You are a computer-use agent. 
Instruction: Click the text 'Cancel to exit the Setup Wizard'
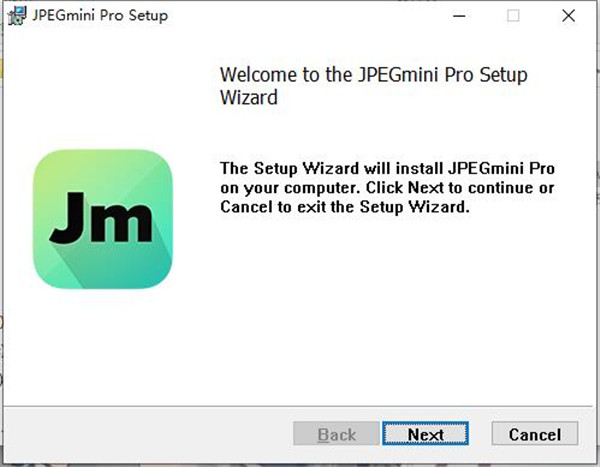[x=344, y=208]
